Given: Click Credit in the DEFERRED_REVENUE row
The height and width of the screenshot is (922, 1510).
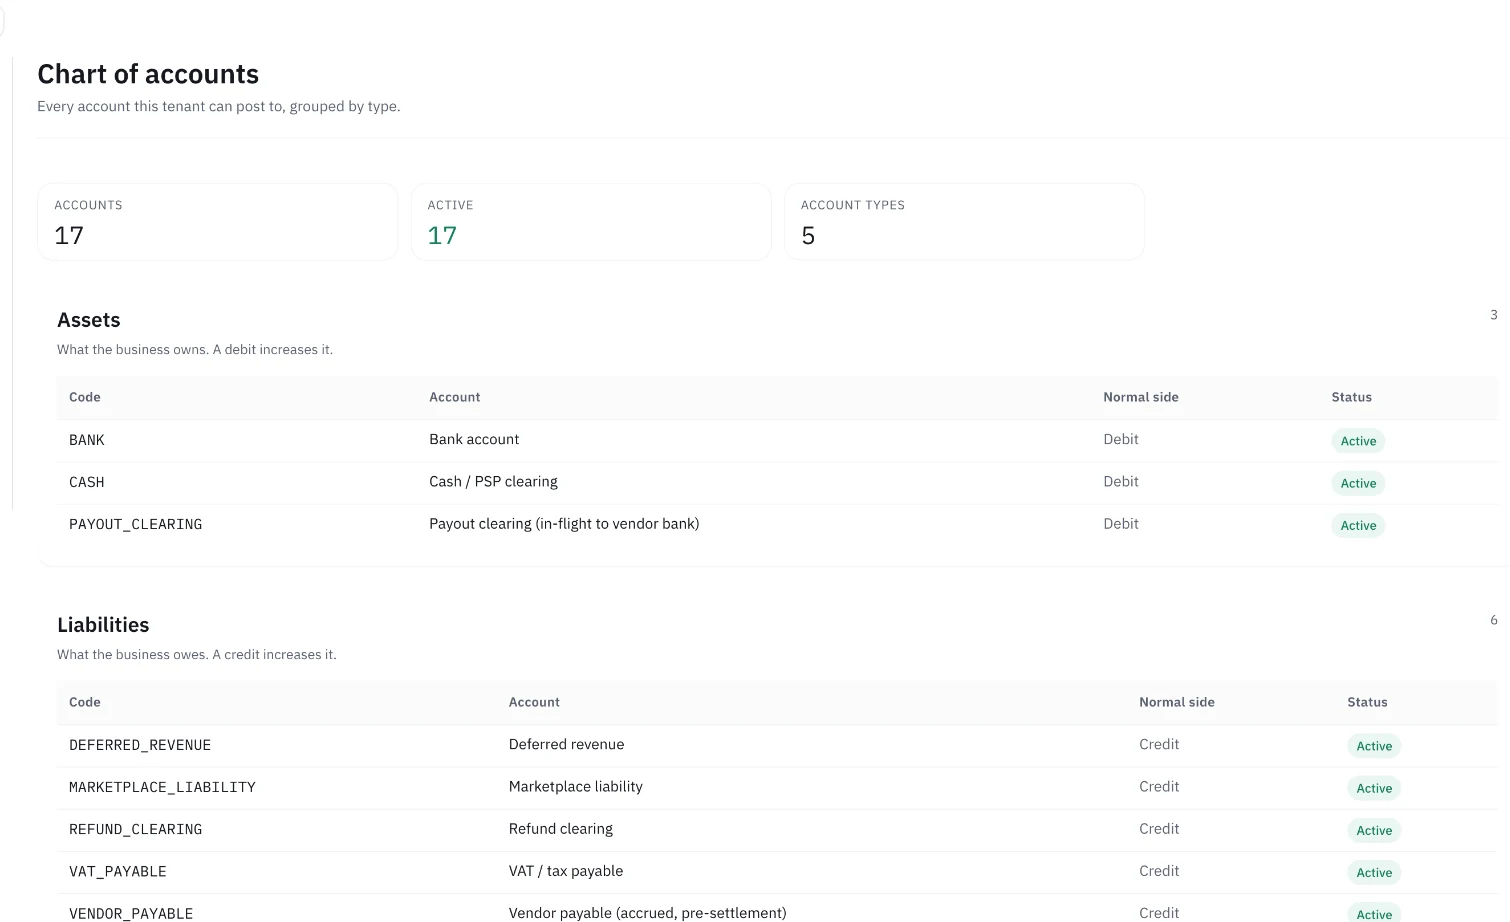Looking at the screenshot, I should point(1159,744).
